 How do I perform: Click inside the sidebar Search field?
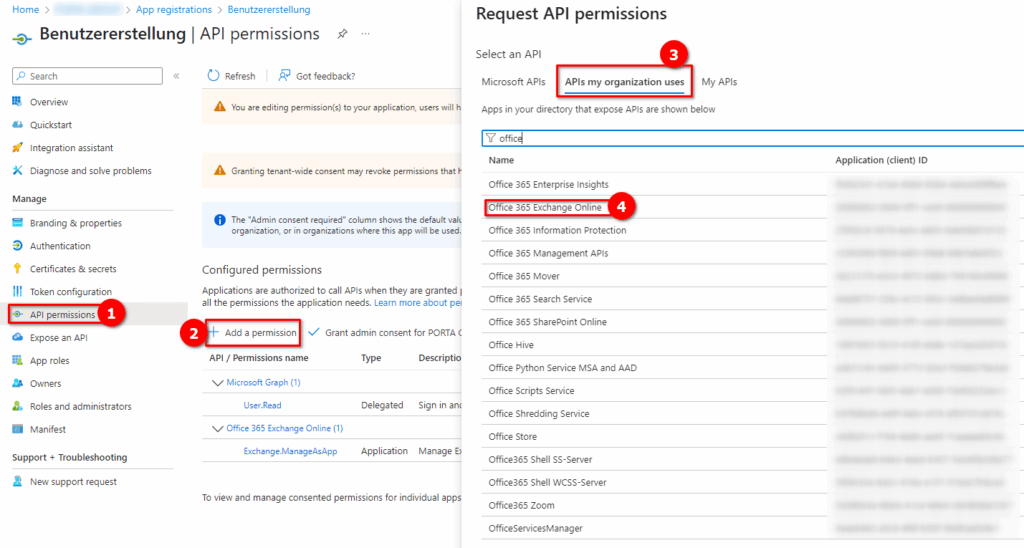click(88, 76)
